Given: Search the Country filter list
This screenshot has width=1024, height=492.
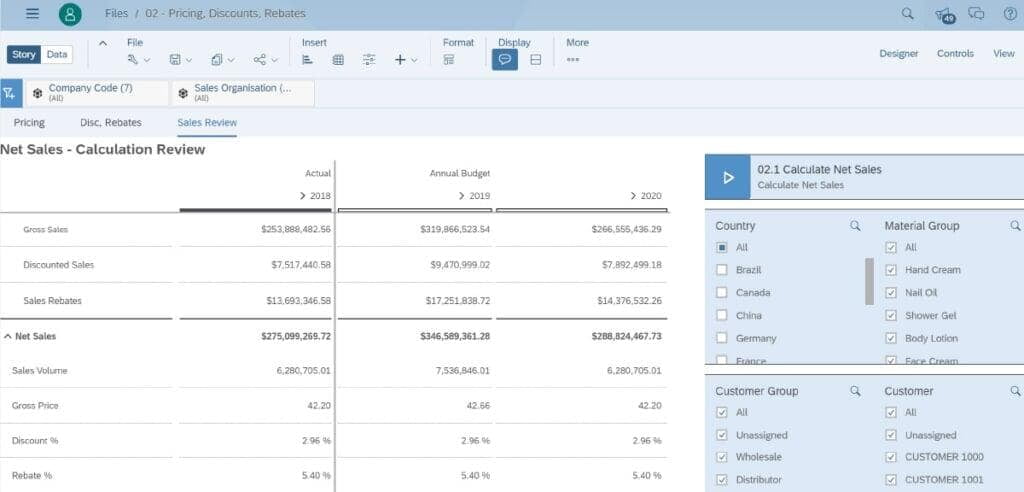Looking at the screenshot, I should pos(855,226).
